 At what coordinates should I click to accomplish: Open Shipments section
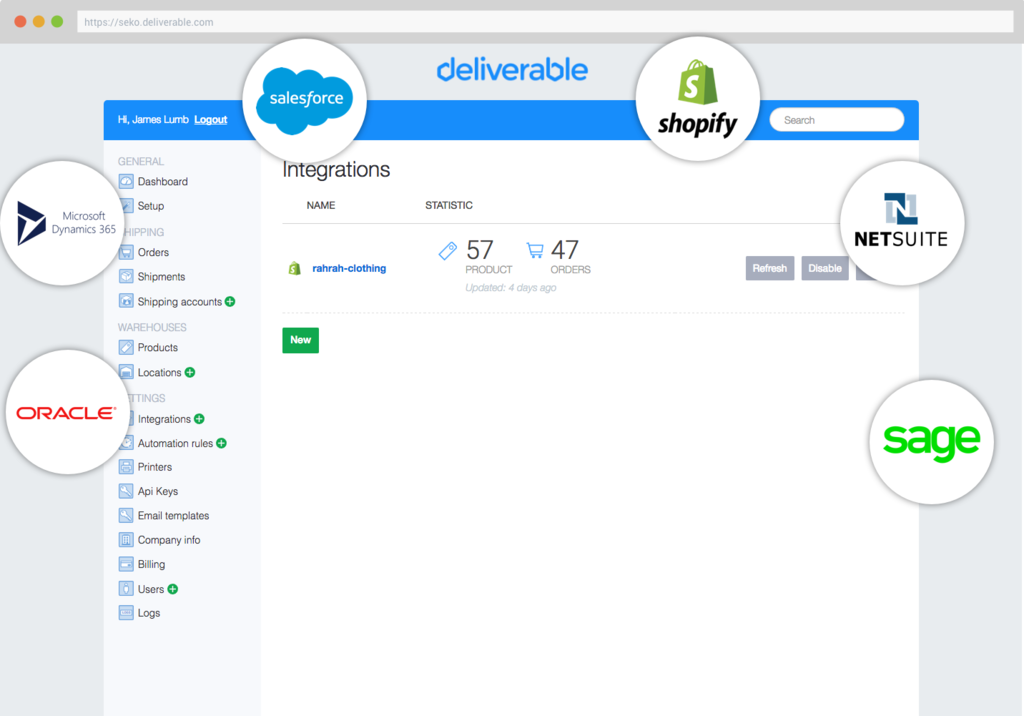(x=161, y=277)
